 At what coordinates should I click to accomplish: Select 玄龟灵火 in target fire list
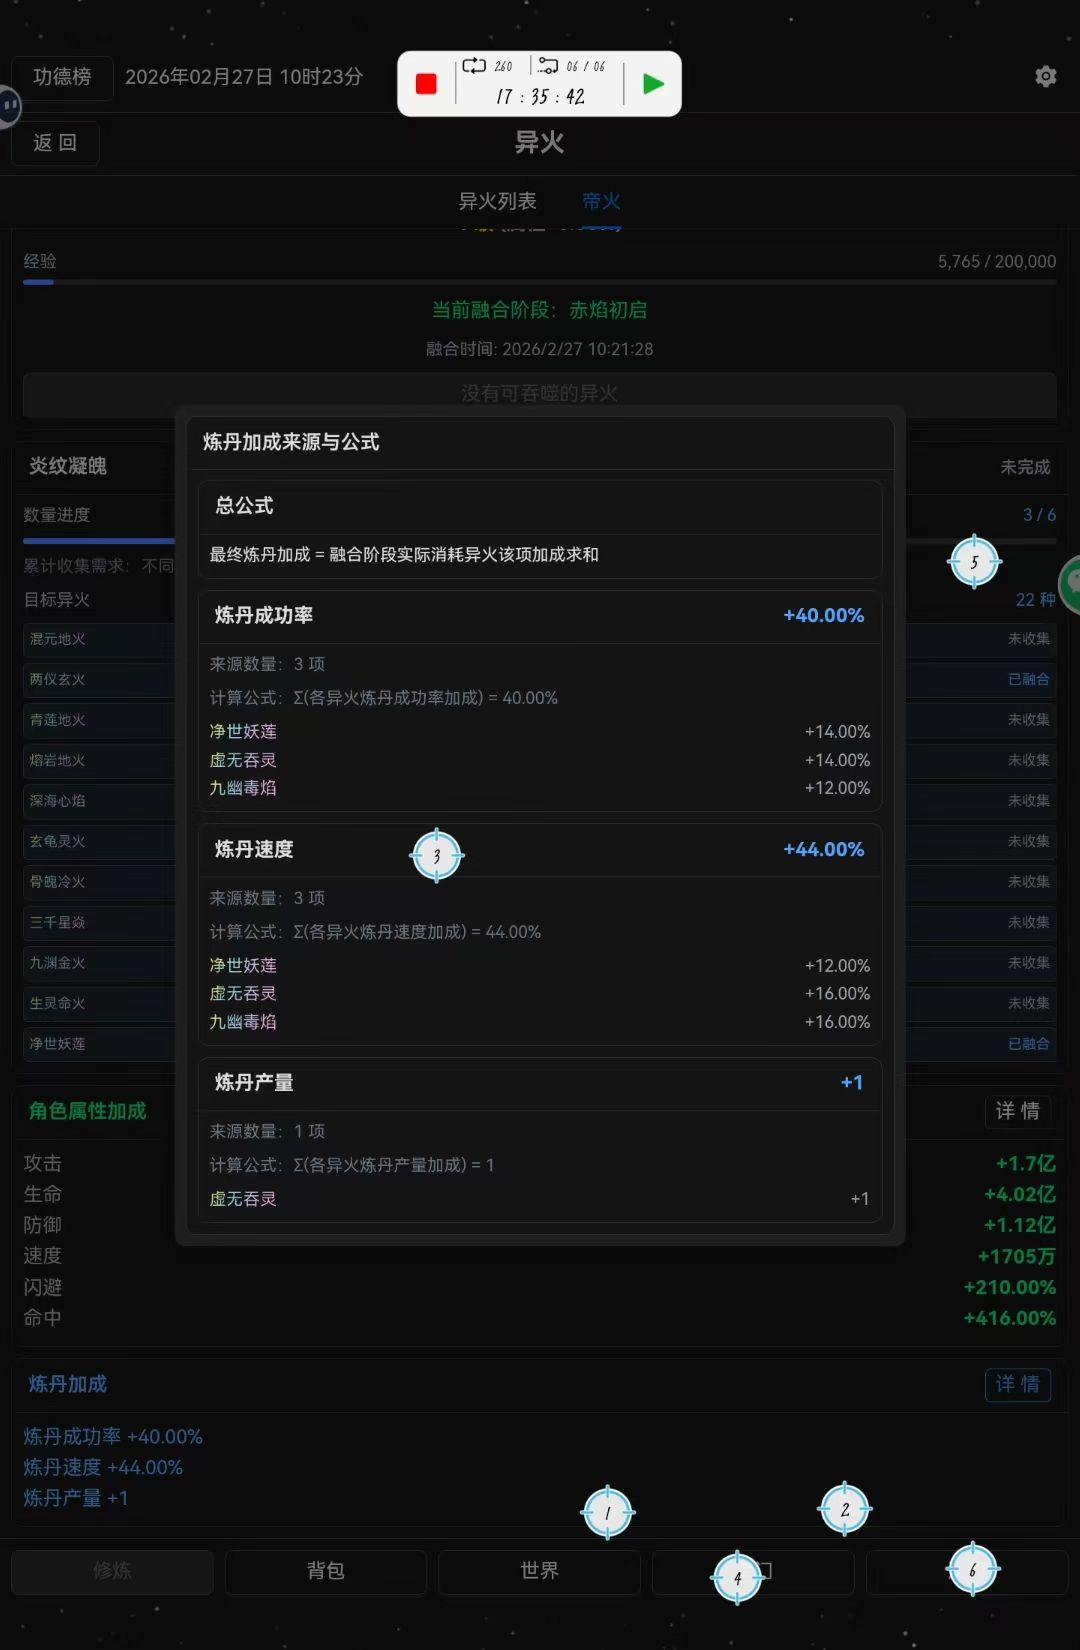(x=58, y=842)
